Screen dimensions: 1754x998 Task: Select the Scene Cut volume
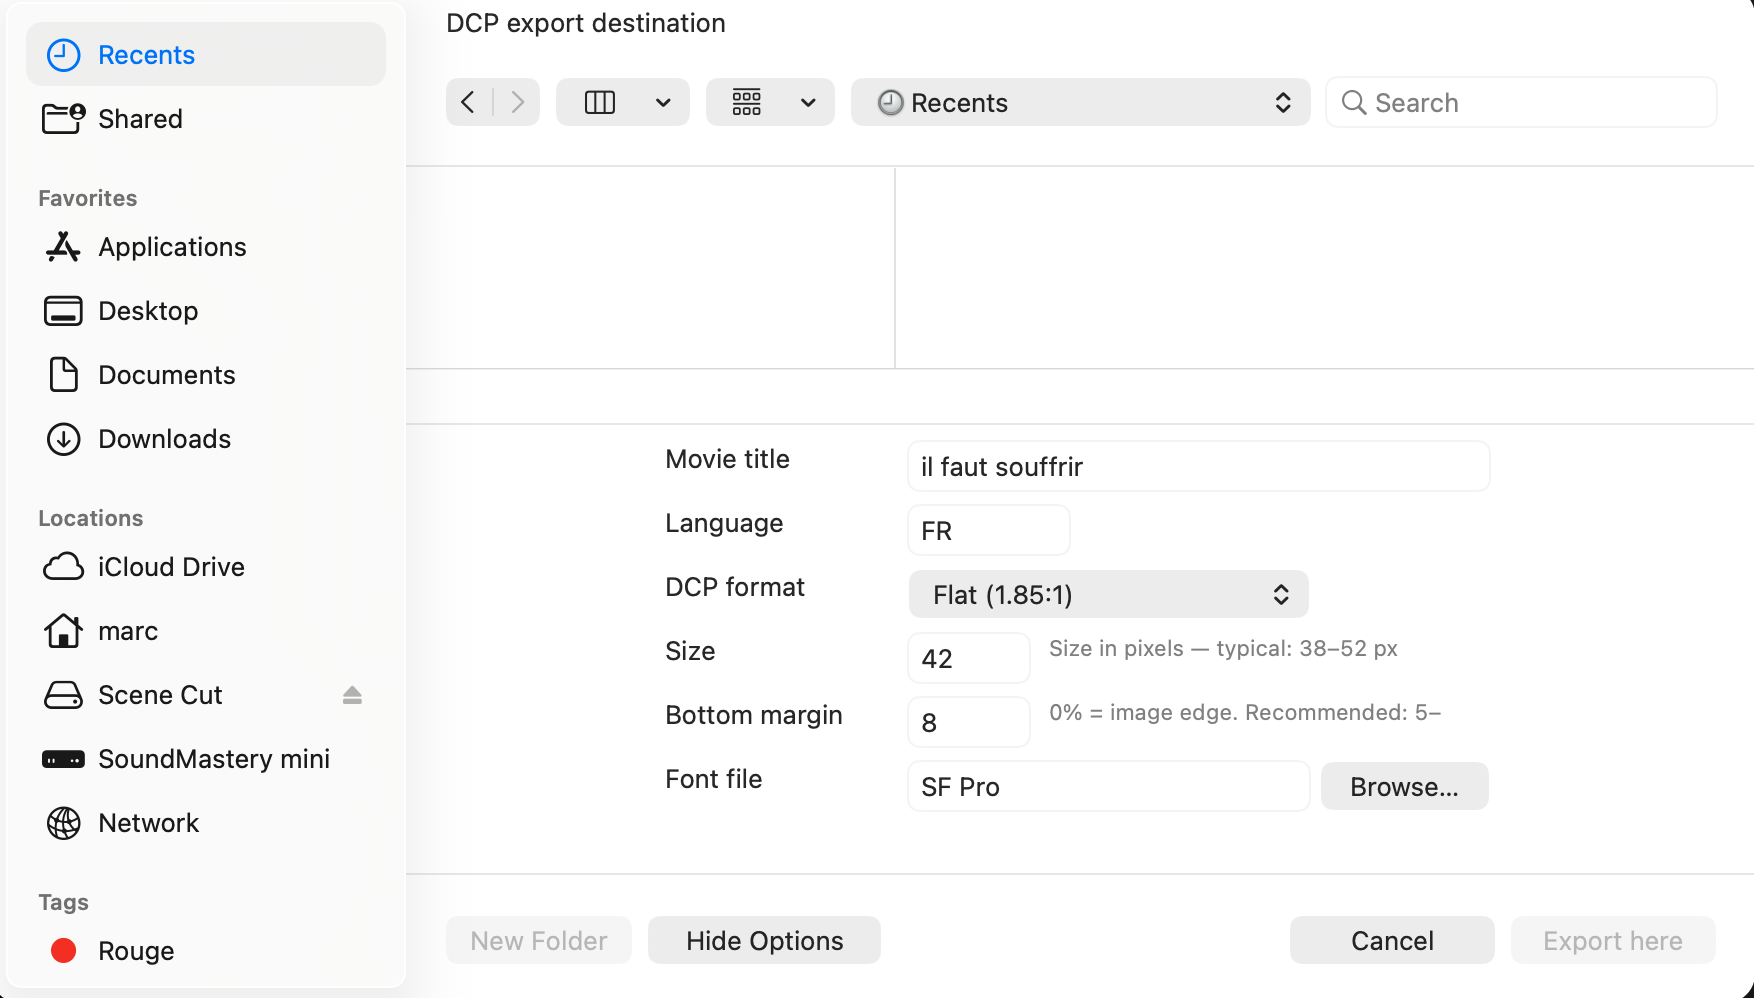pos(159,694)
